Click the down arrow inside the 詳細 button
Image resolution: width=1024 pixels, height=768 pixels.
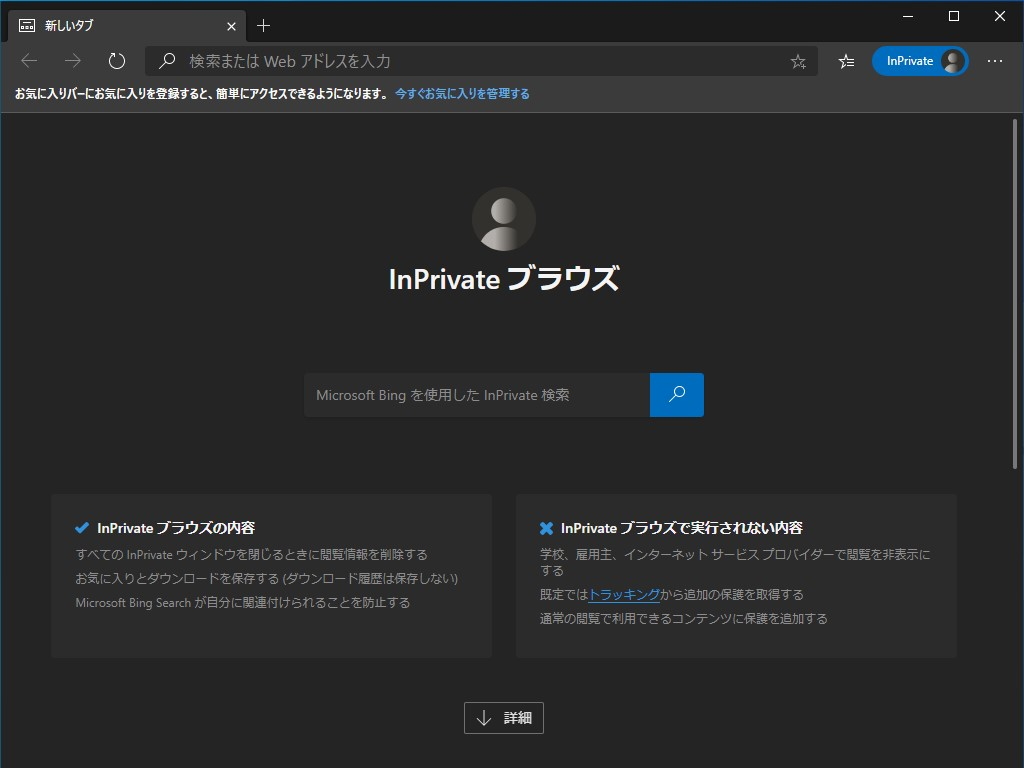(487, 717)
